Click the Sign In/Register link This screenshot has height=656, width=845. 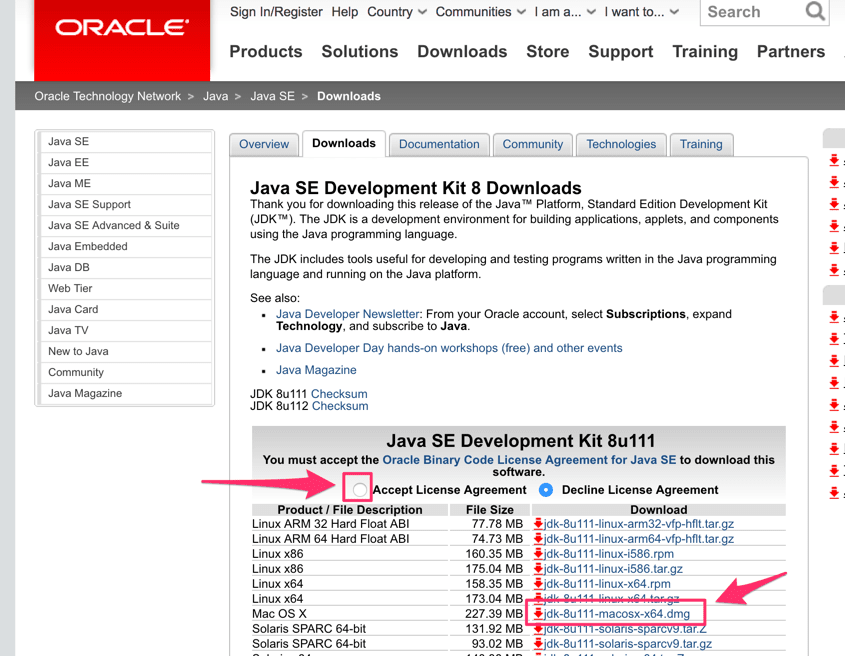[x=276, y=12]
